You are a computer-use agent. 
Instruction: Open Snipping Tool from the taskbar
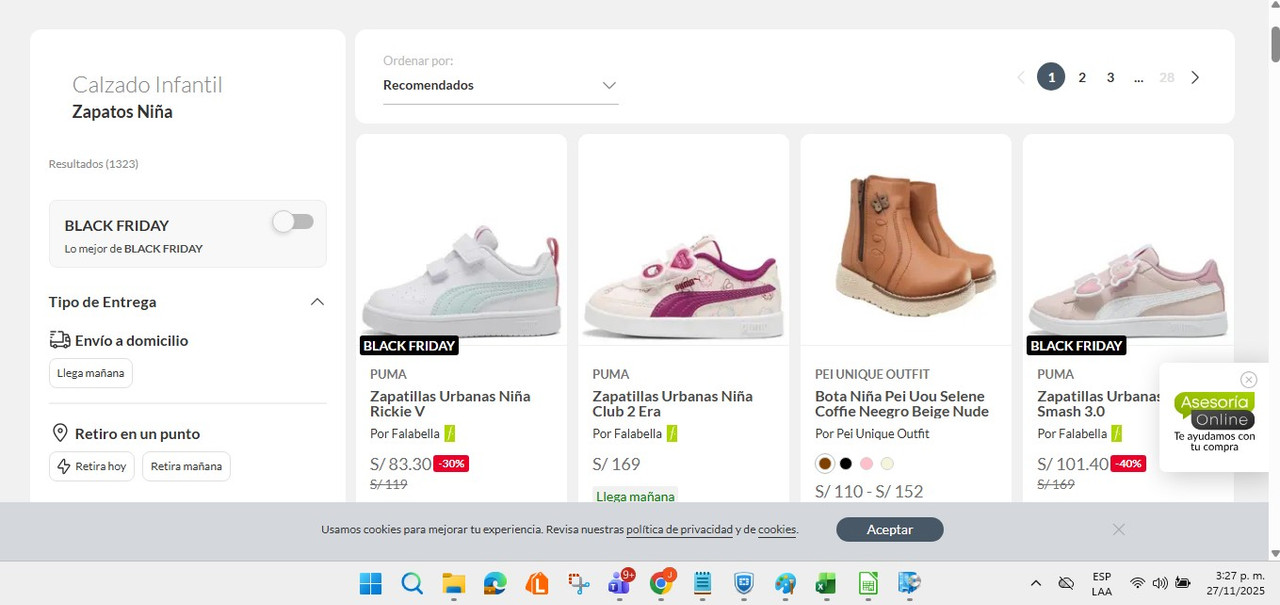578,583
